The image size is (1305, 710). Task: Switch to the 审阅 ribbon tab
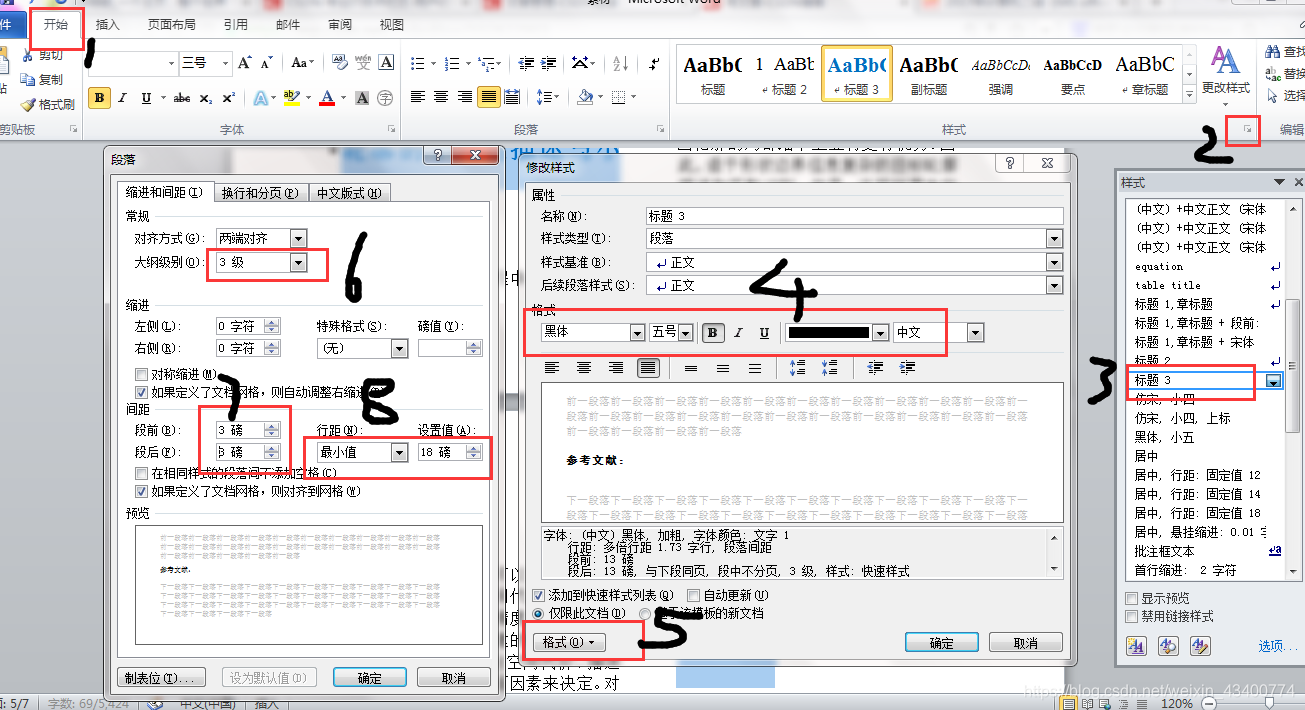tap(340, 25)
